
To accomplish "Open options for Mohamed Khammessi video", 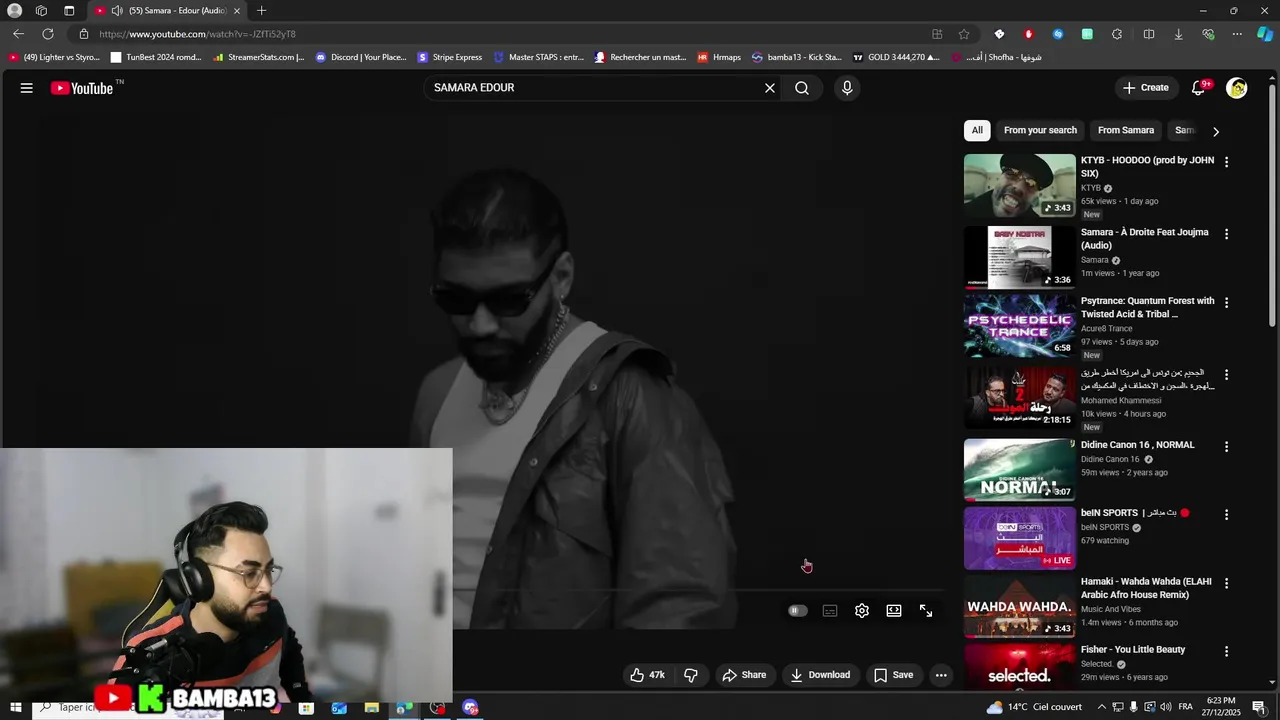I will (x=1227, y=375).
